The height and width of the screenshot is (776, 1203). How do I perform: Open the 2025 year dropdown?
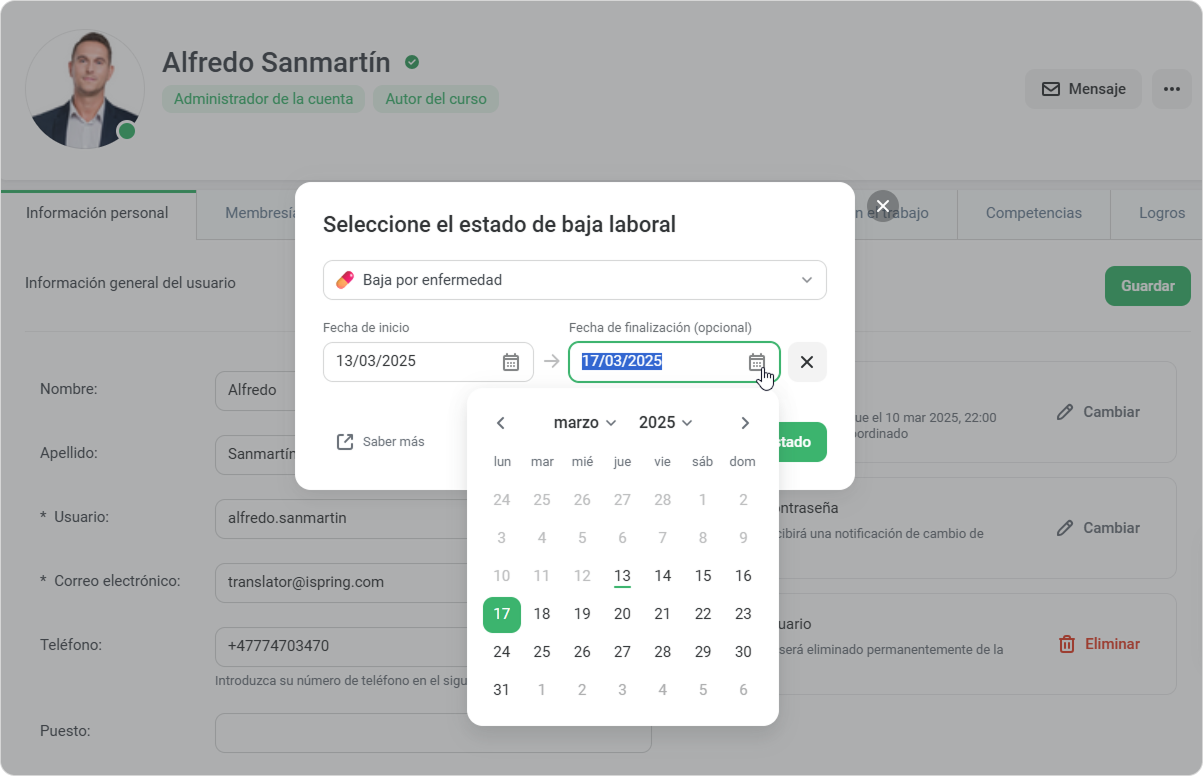pos(665,423)
